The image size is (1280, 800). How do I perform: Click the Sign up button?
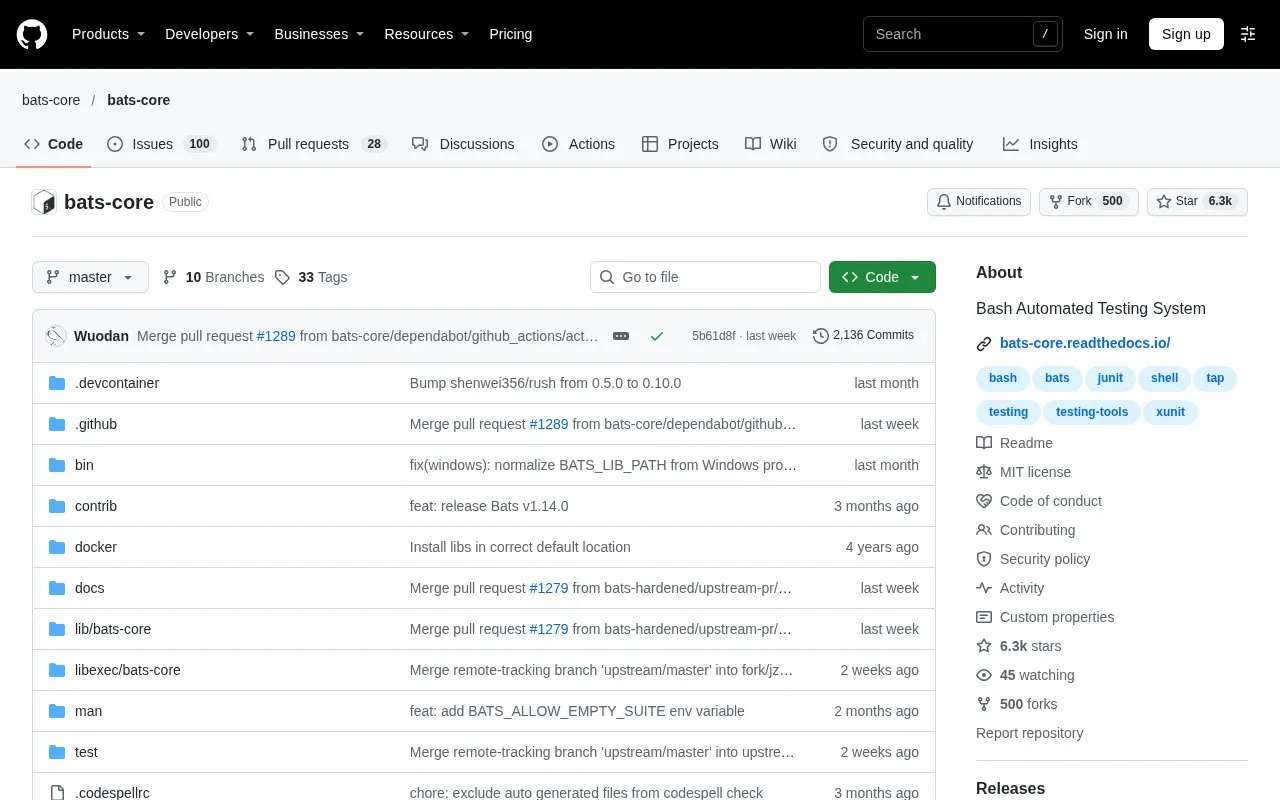click(x=1186, y=34)
